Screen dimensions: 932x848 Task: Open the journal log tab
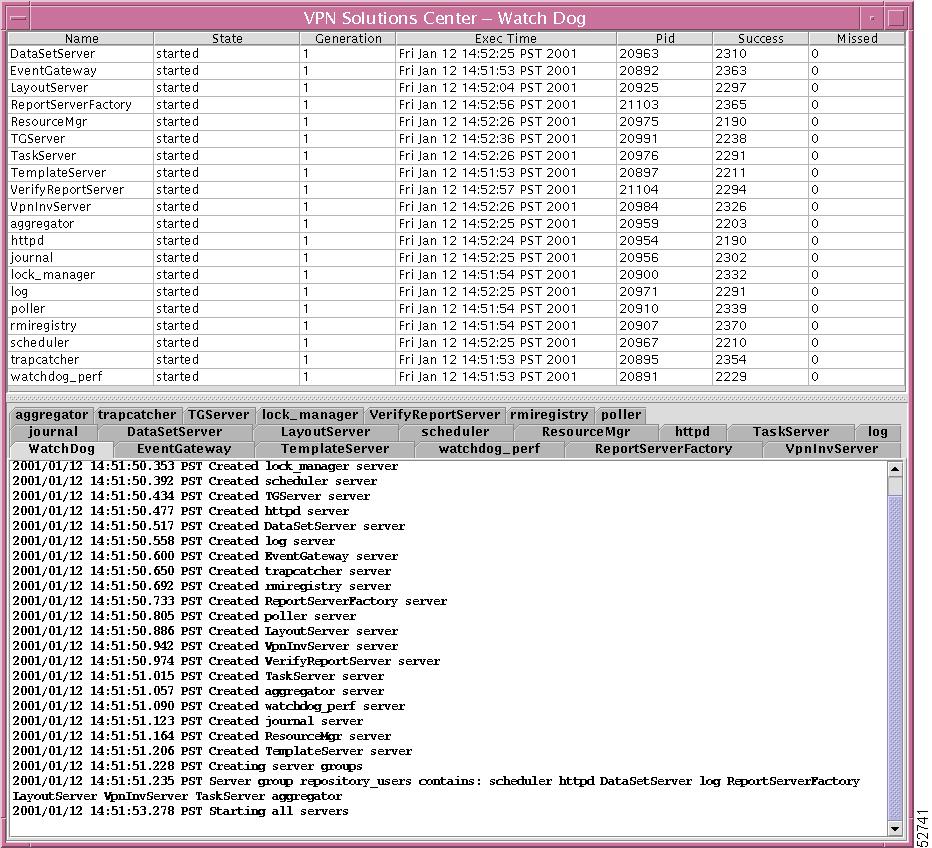coord(53,432)
